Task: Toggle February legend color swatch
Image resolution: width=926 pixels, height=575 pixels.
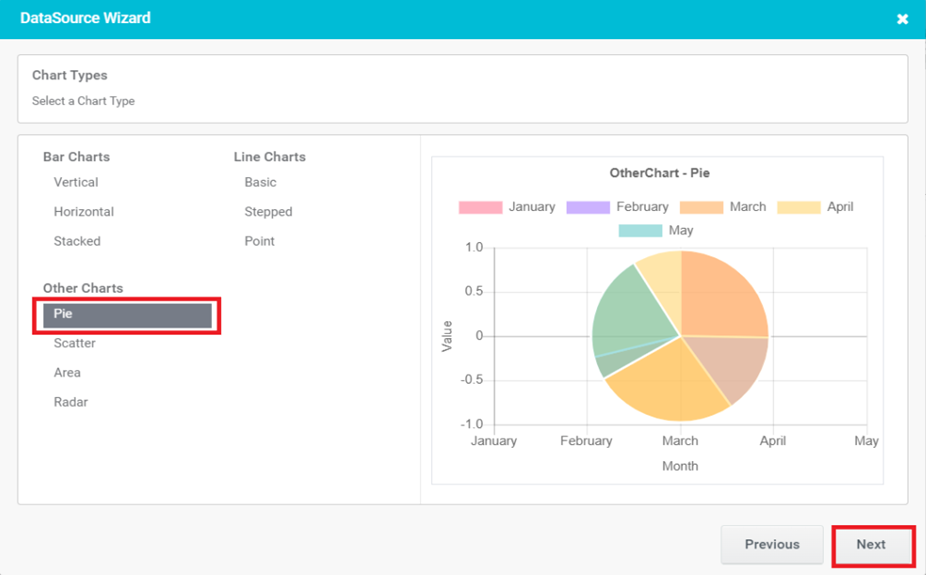Action: (x=588, y=207)
